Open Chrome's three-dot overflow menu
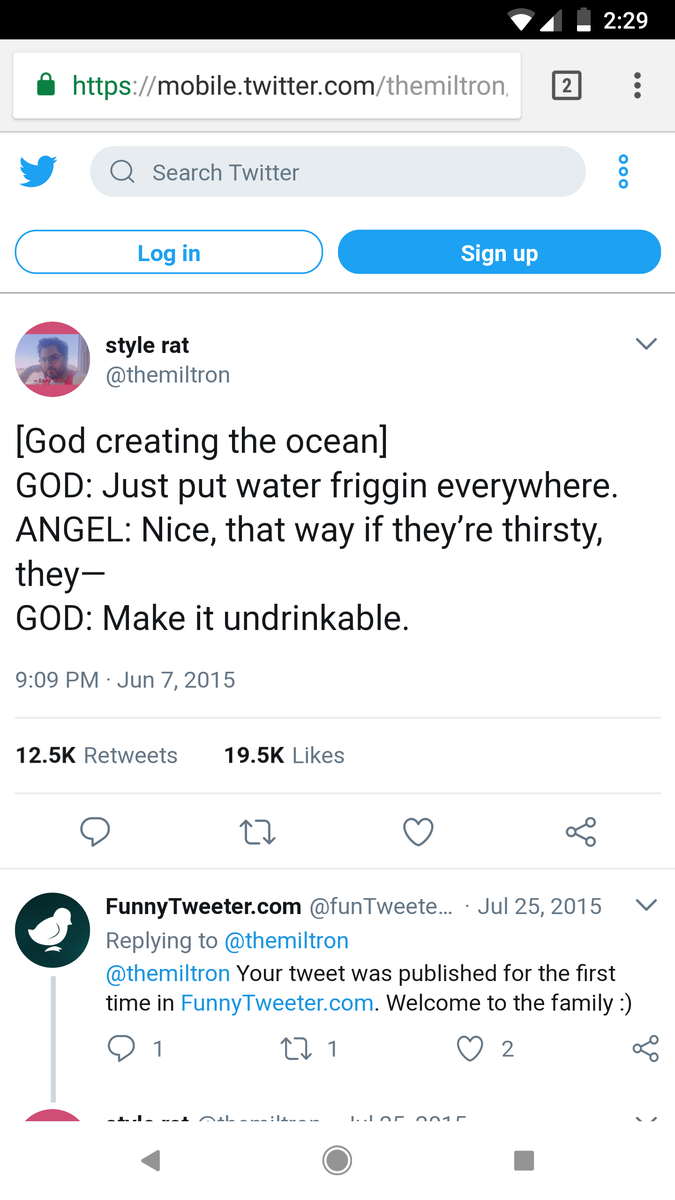Screen dimensions: 675x1200 (637, 86)
